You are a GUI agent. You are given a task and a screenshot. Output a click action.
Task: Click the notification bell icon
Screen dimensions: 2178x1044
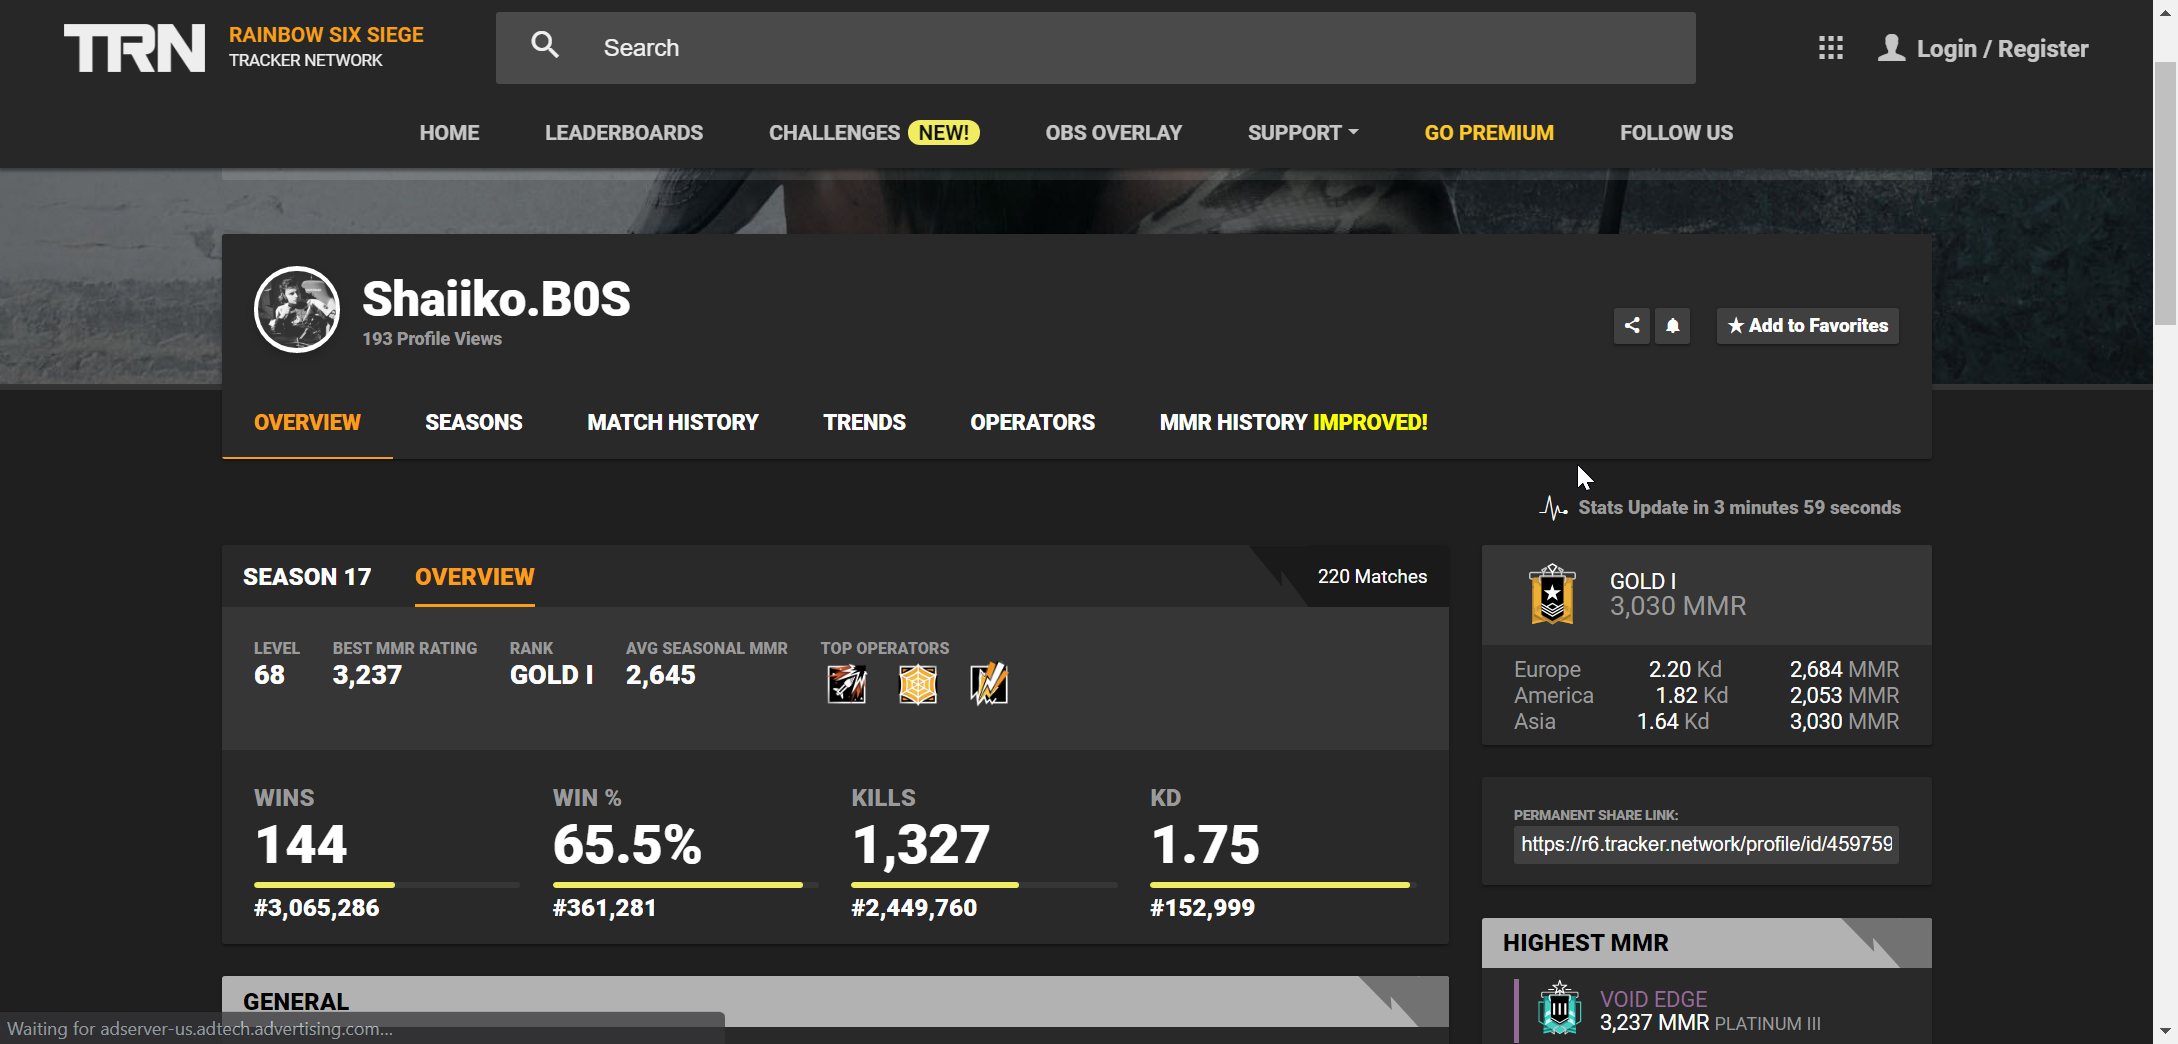1673,326
